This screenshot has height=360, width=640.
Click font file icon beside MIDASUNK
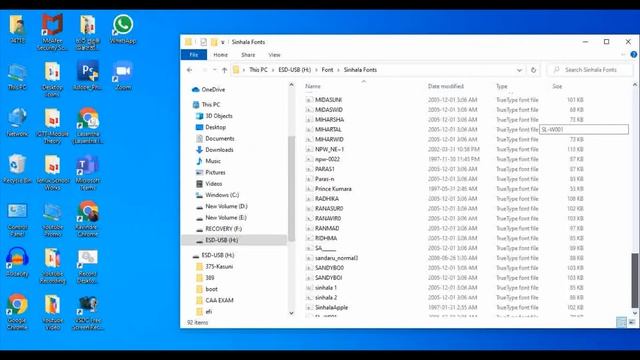309,100
